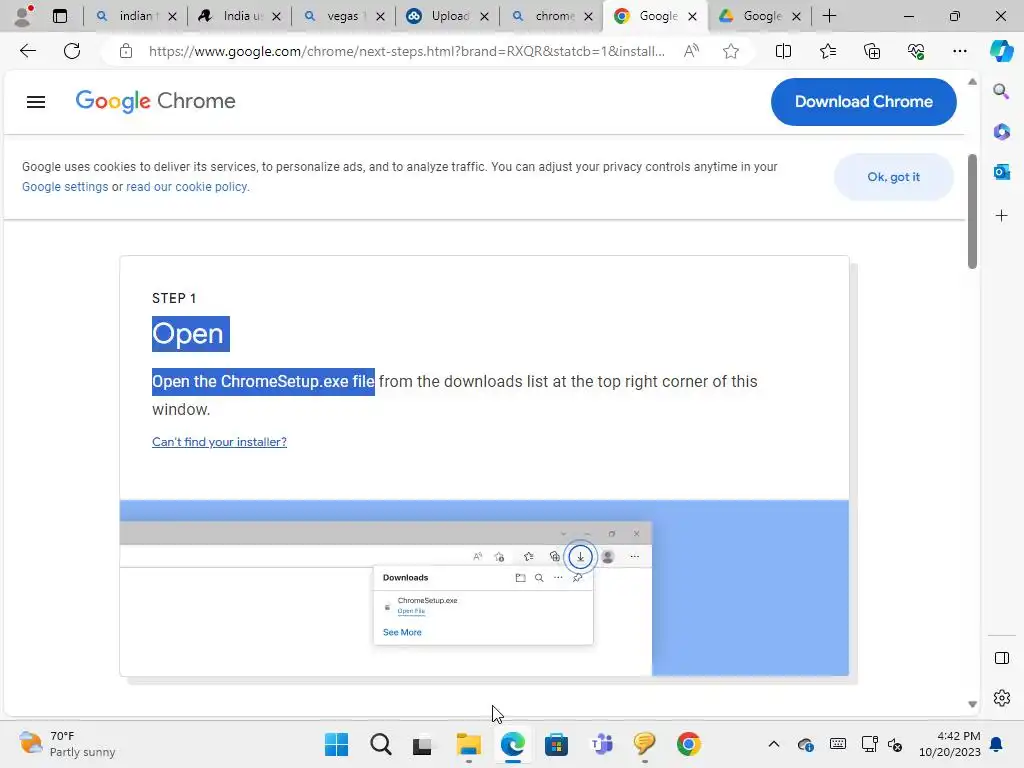Open Windows Start menu

(x=337, y=744)
